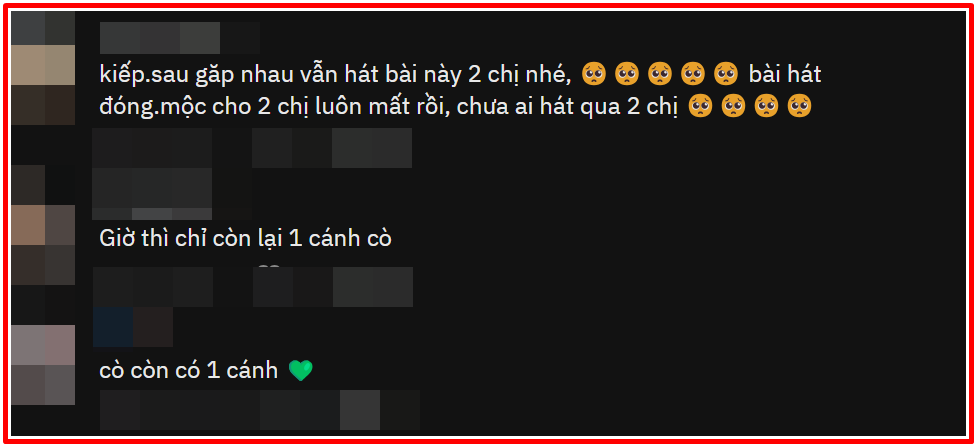Click blurred timestamp under the first comment
The width and height of the screenshot is (977, 447).
tap(152, 148)
